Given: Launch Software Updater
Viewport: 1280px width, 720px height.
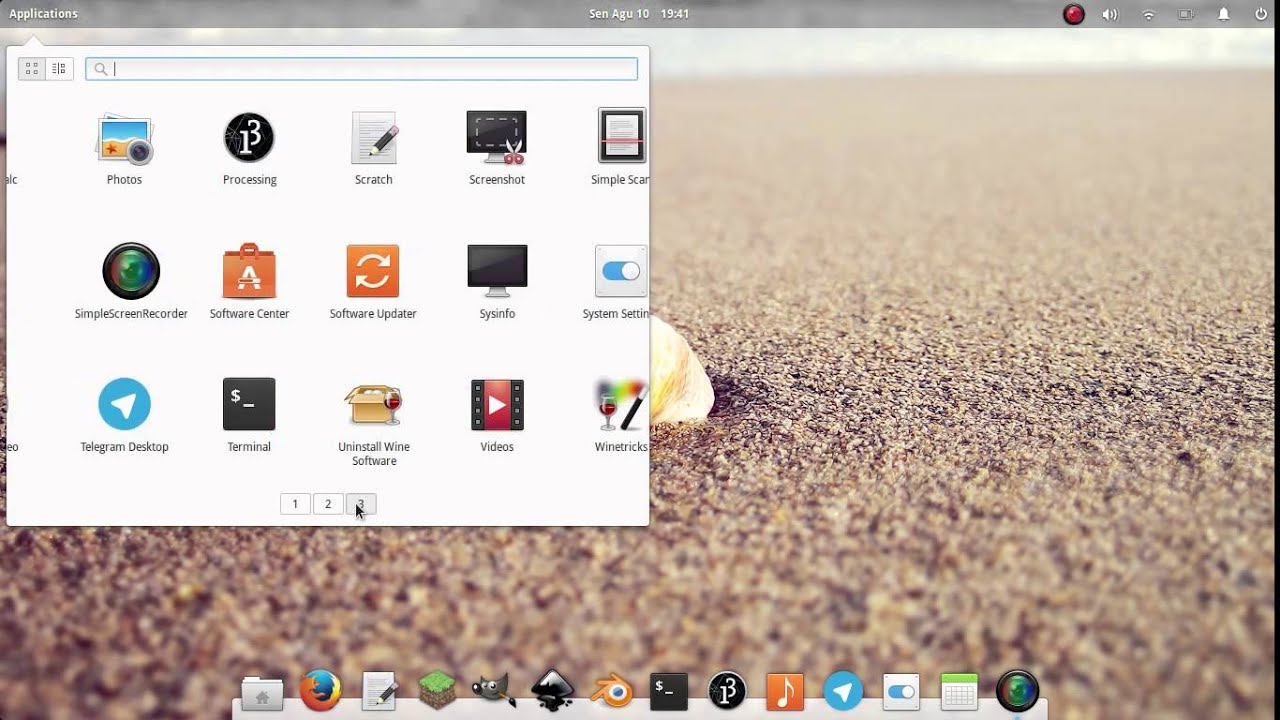Looking at the screenshot, I should tap(373, 281).
